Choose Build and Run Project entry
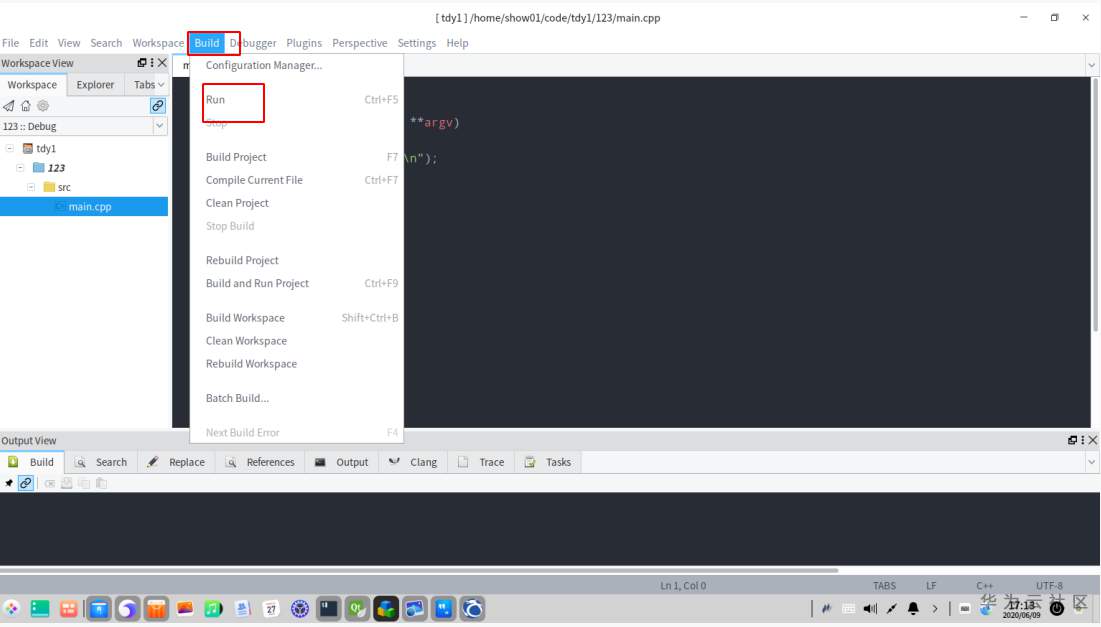Image resolution: width=1101 pixels, height=627 pixels. (x=297, y=284)
